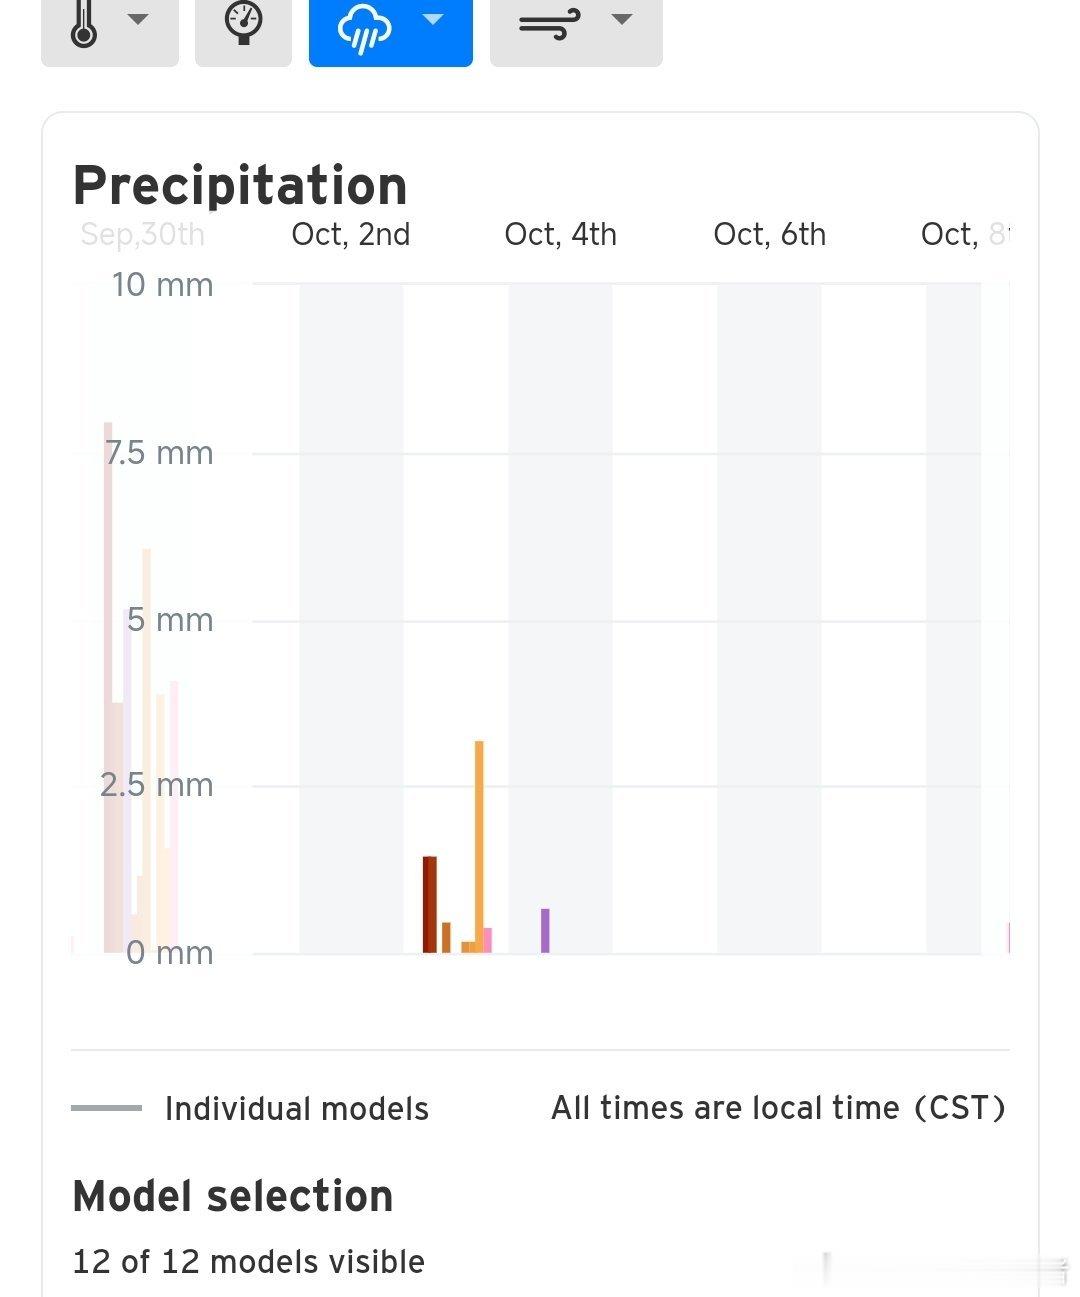This screenshot has width=1080, height=1297.
Task: Click the tall faded red bar on Sep 30th
Action: (108, 687)
